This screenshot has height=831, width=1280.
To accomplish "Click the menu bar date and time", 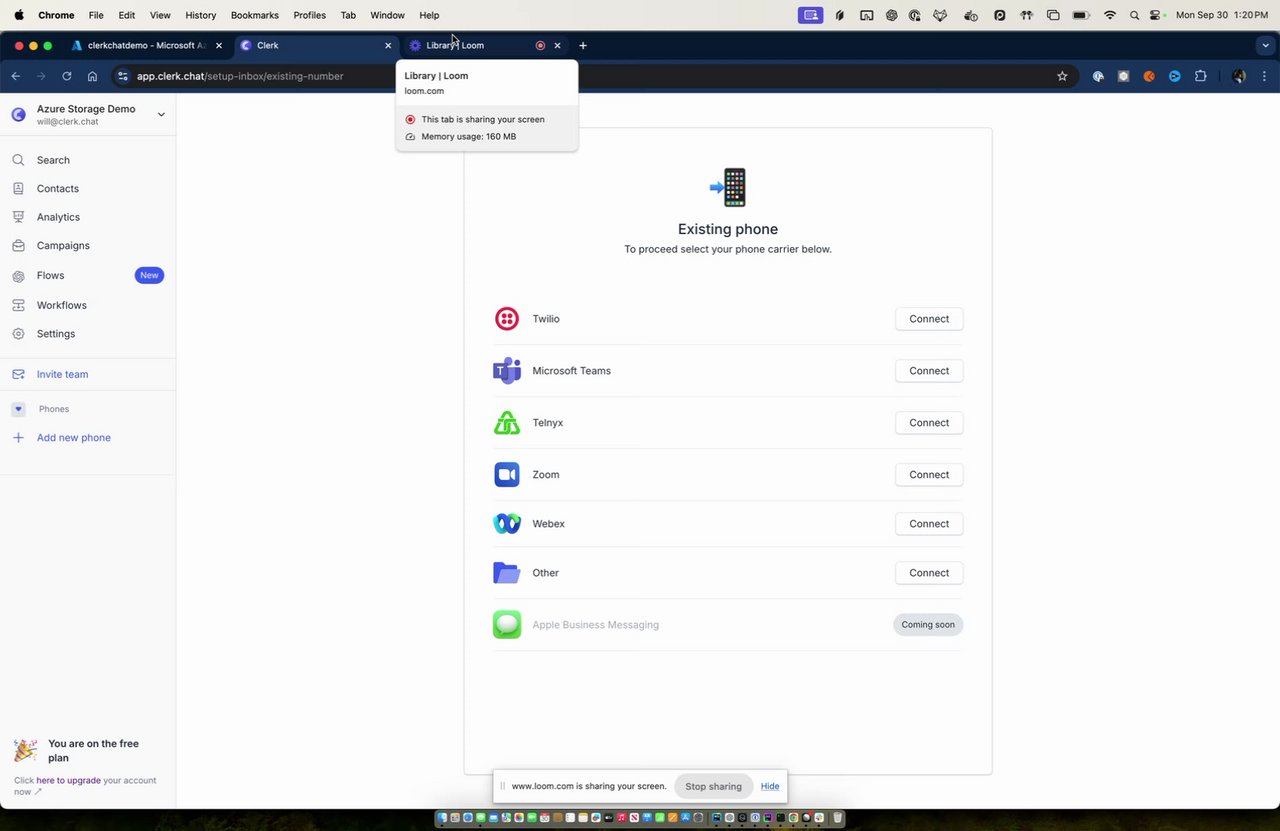I will [x=1222, y=15].
